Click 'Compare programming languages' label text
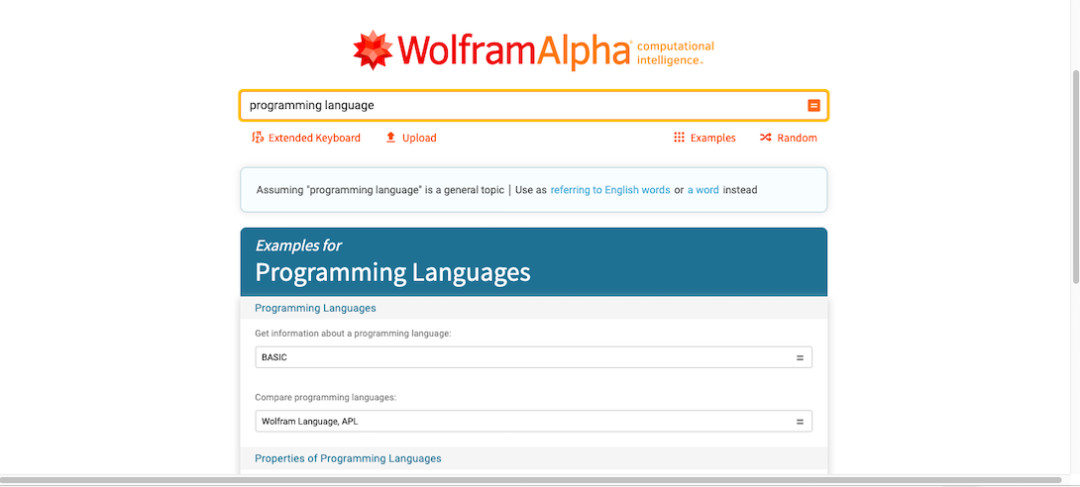 pos(326,397)
